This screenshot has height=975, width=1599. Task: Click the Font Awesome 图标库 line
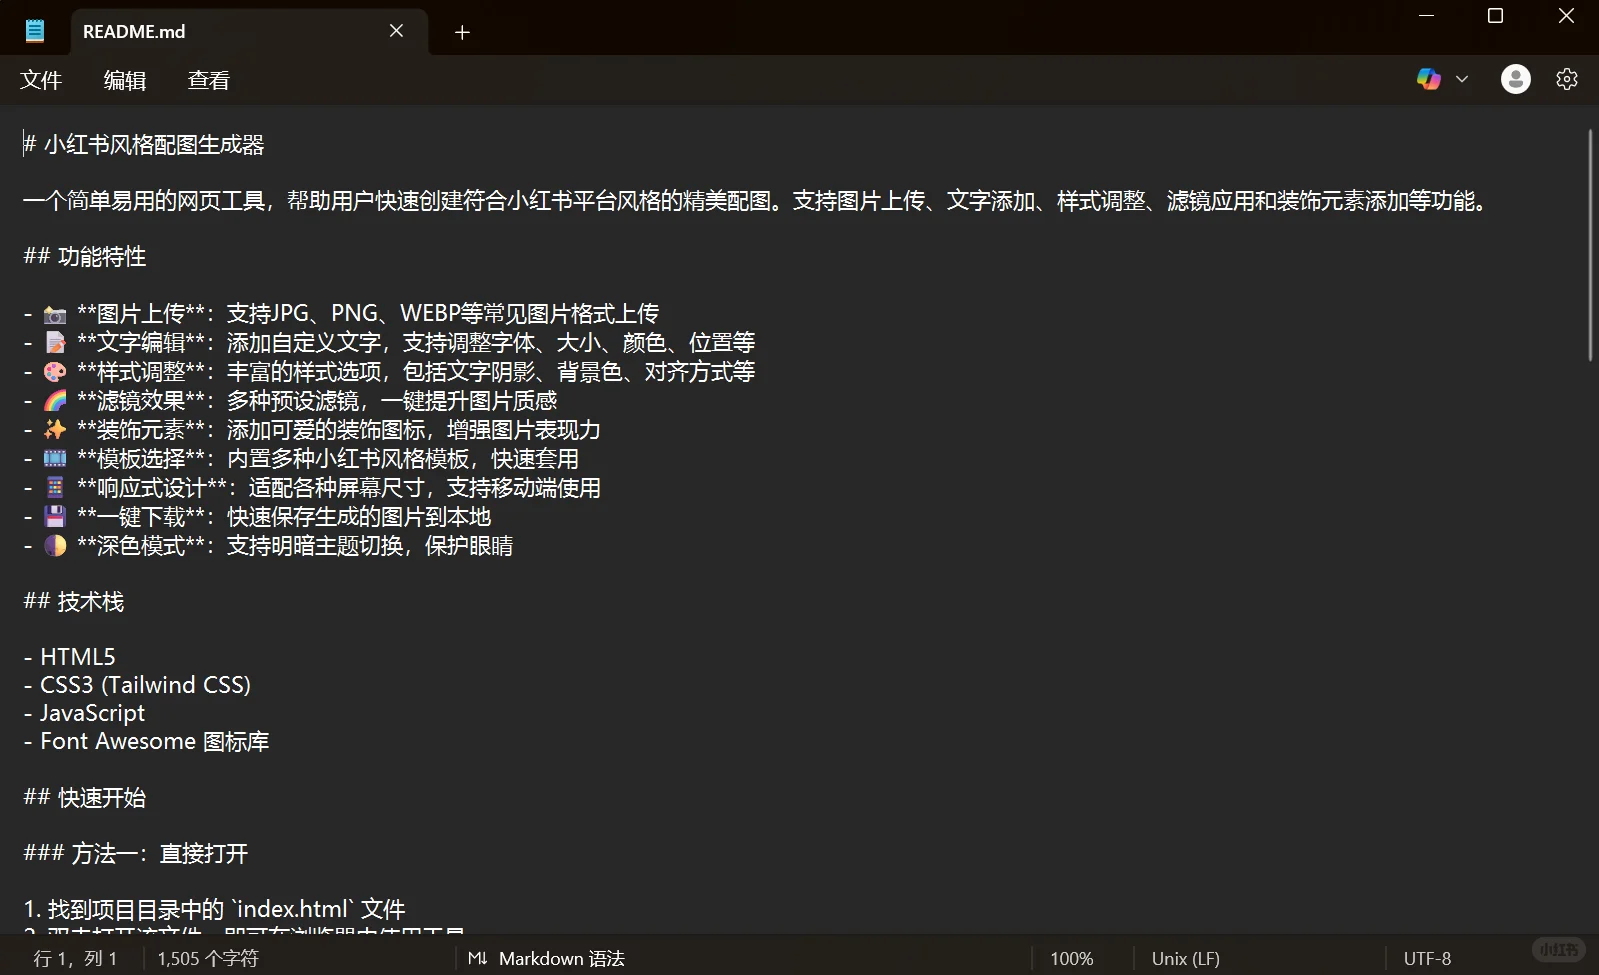tap(146, 741)
